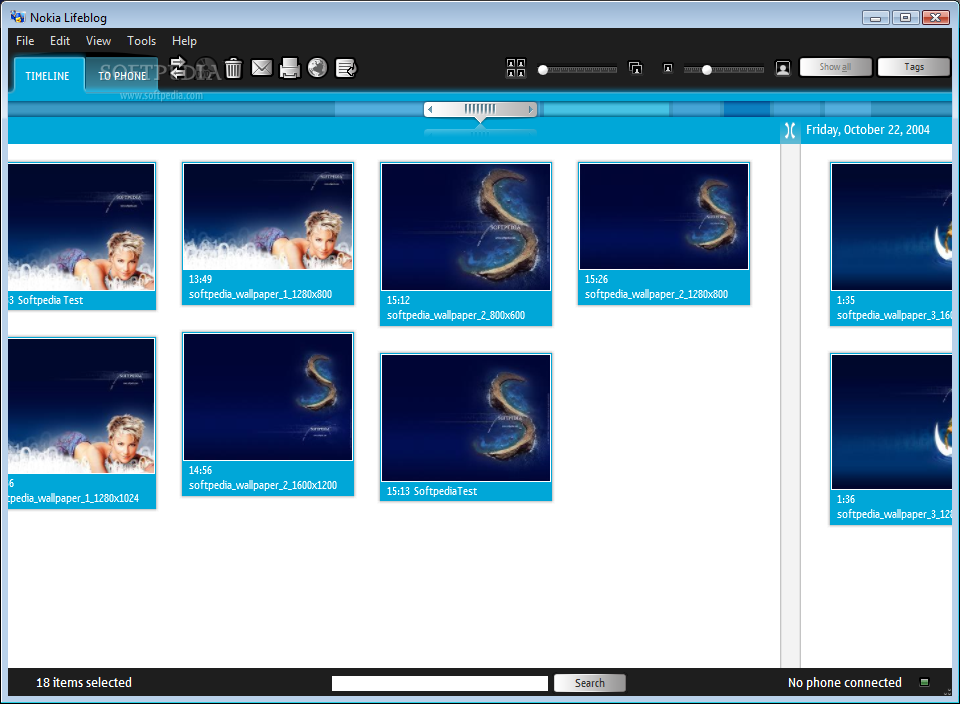The width and height of the screenshot is (960, 704).
Task: Click the four-thumbnails grid icon
Action: (x=516, y=68)
